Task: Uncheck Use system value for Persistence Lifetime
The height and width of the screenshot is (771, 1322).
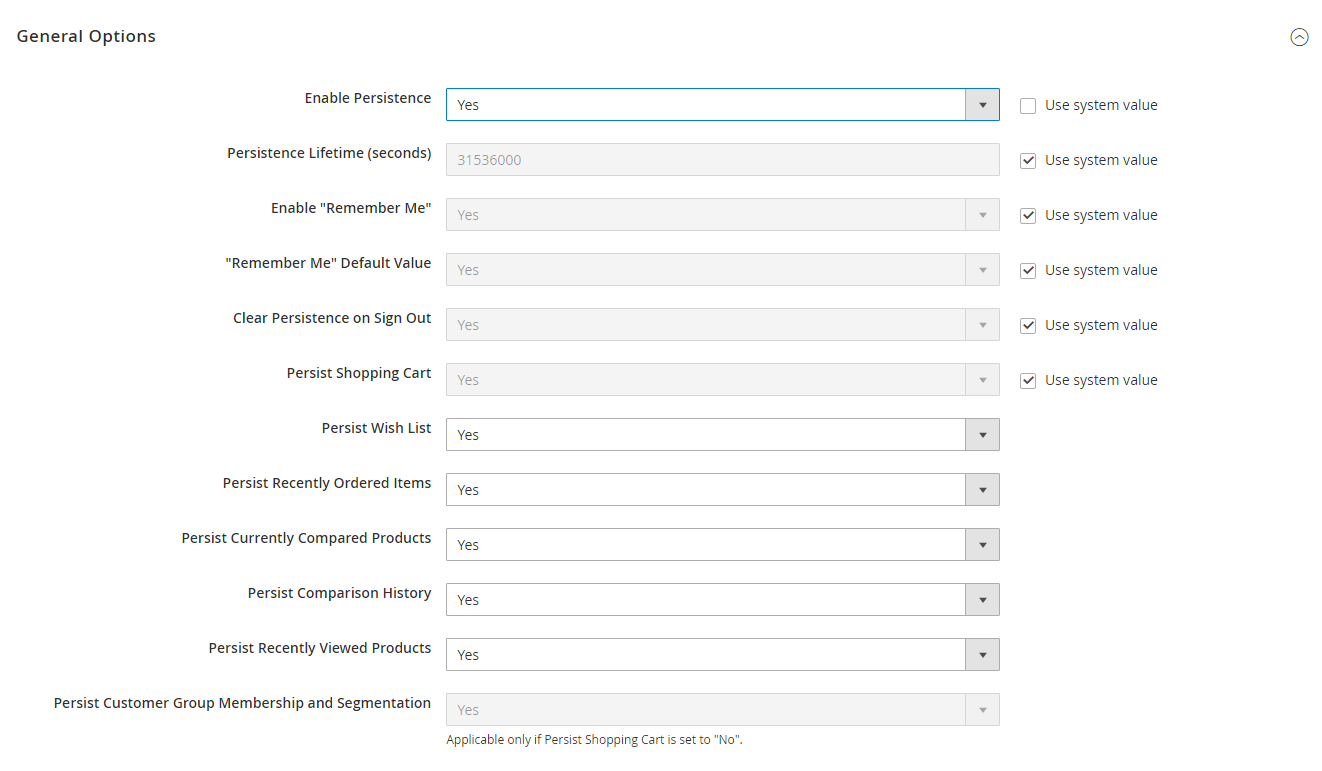Action: coord(1028,160)
